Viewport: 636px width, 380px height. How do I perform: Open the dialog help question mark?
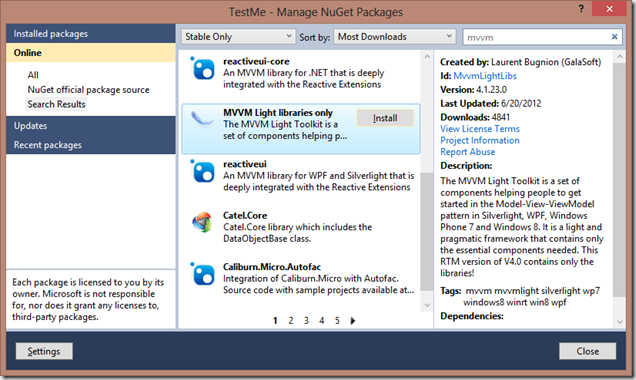pos(581,9)
